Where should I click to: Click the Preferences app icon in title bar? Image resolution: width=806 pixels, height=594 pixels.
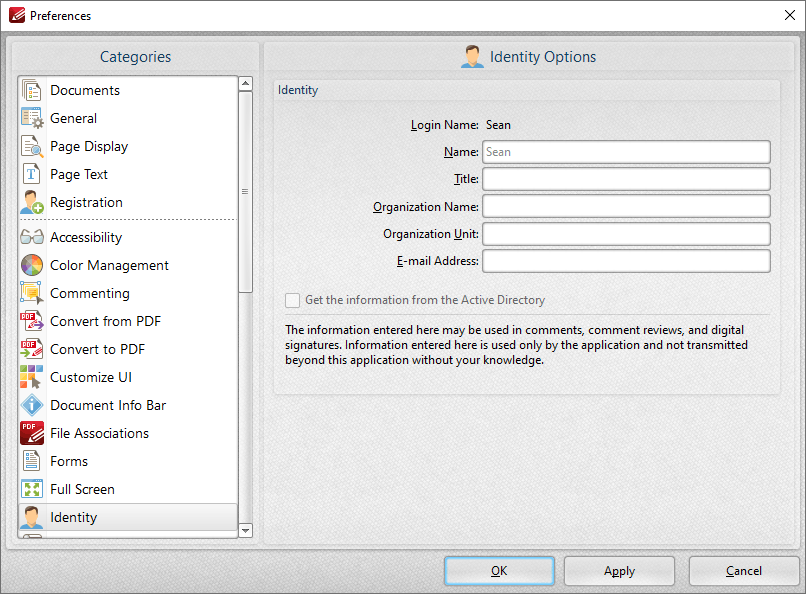[17, 15]
